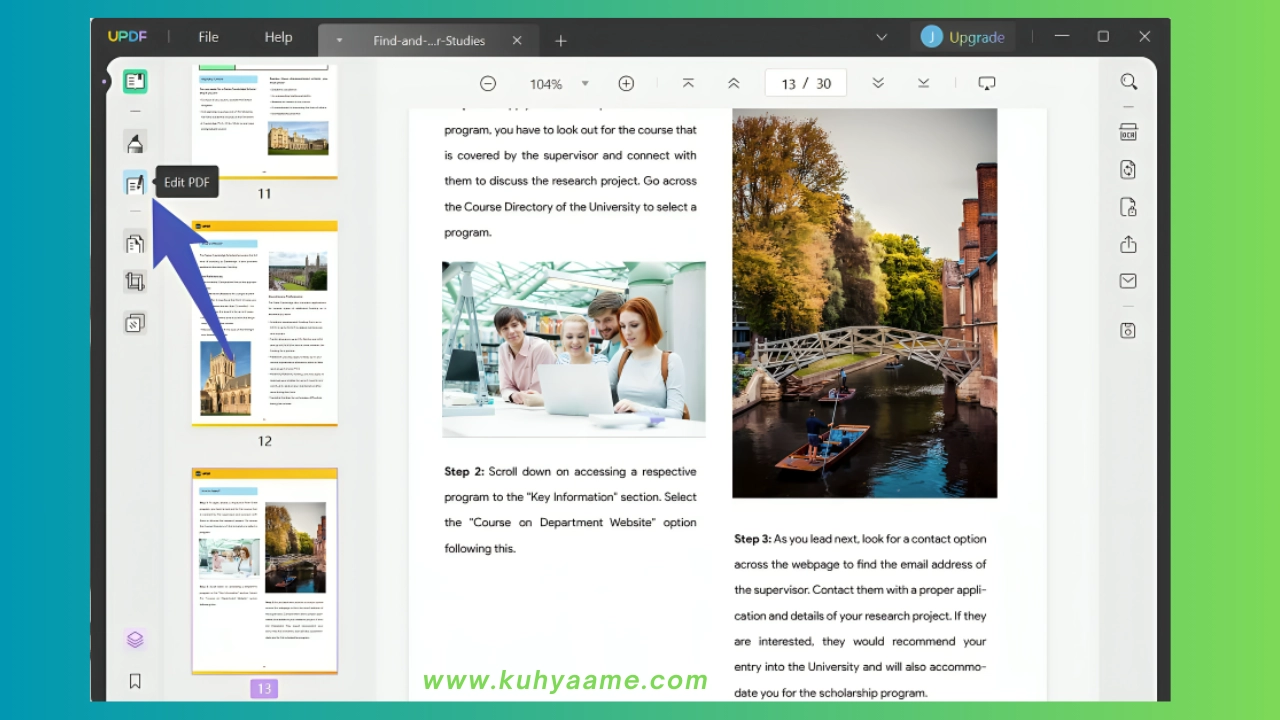Viewport: 1280px width, 720px height.
Task: Click the students with laptop image
Action: [574, 350]
